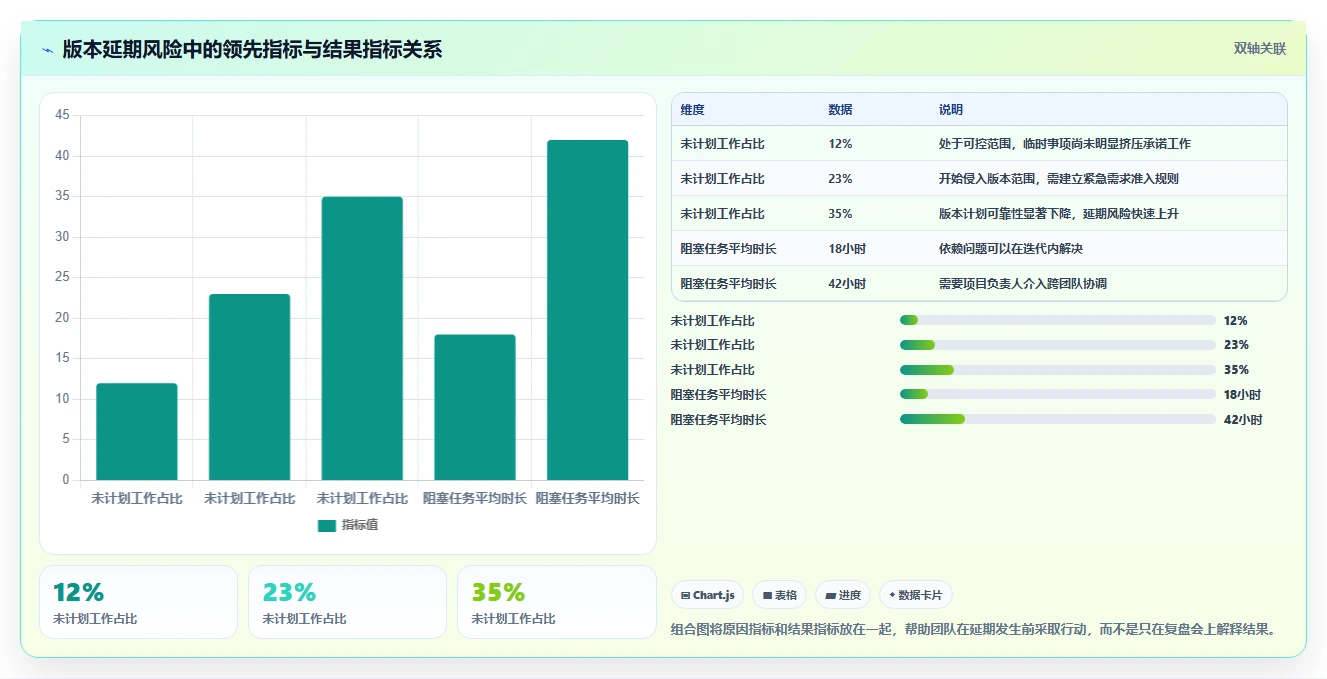Viewport: 1327px width, 679px height.
Task: Click the chart bar reaching value 23
Action: click(x=249, y=387)
